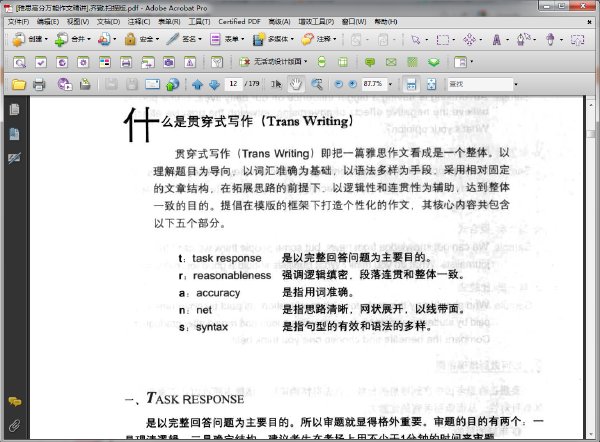The width and height of the screenshot is (600, 442).
Task: Click the globe with green up arrow
Action: pyautogui.click(x=173, y=84)
